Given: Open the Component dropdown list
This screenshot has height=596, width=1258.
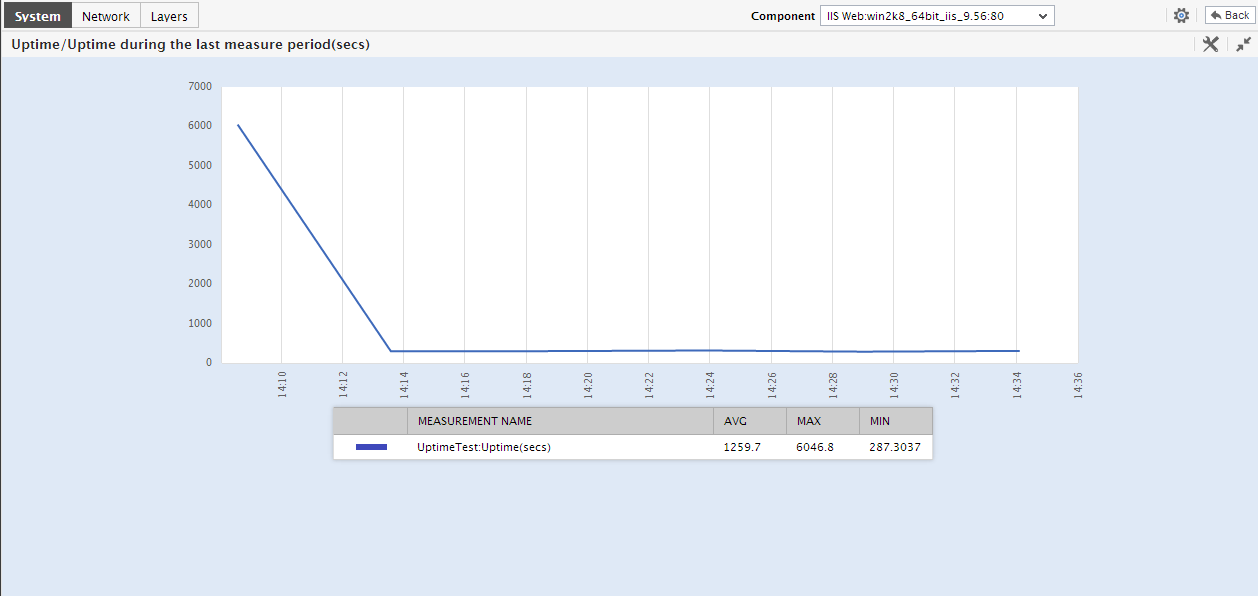Looking at the screenshot, I should coord(937,16).
